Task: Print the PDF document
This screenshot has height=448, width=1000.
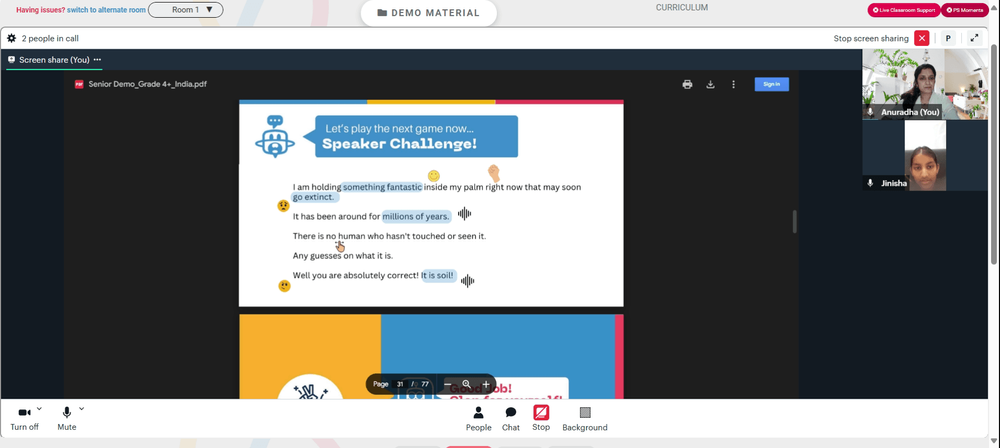Action: [687, 84]
